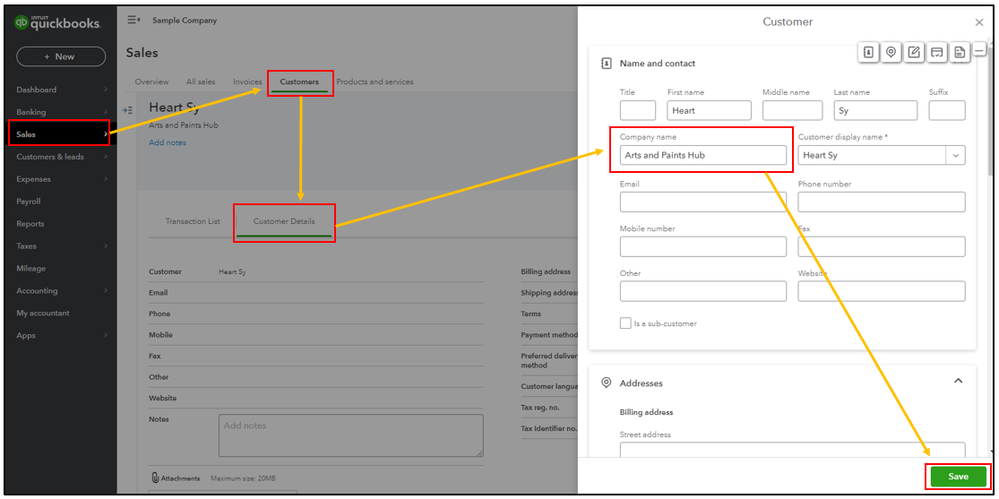
Task: Switch to Products and services tab
Action: (x=375, y=82)
